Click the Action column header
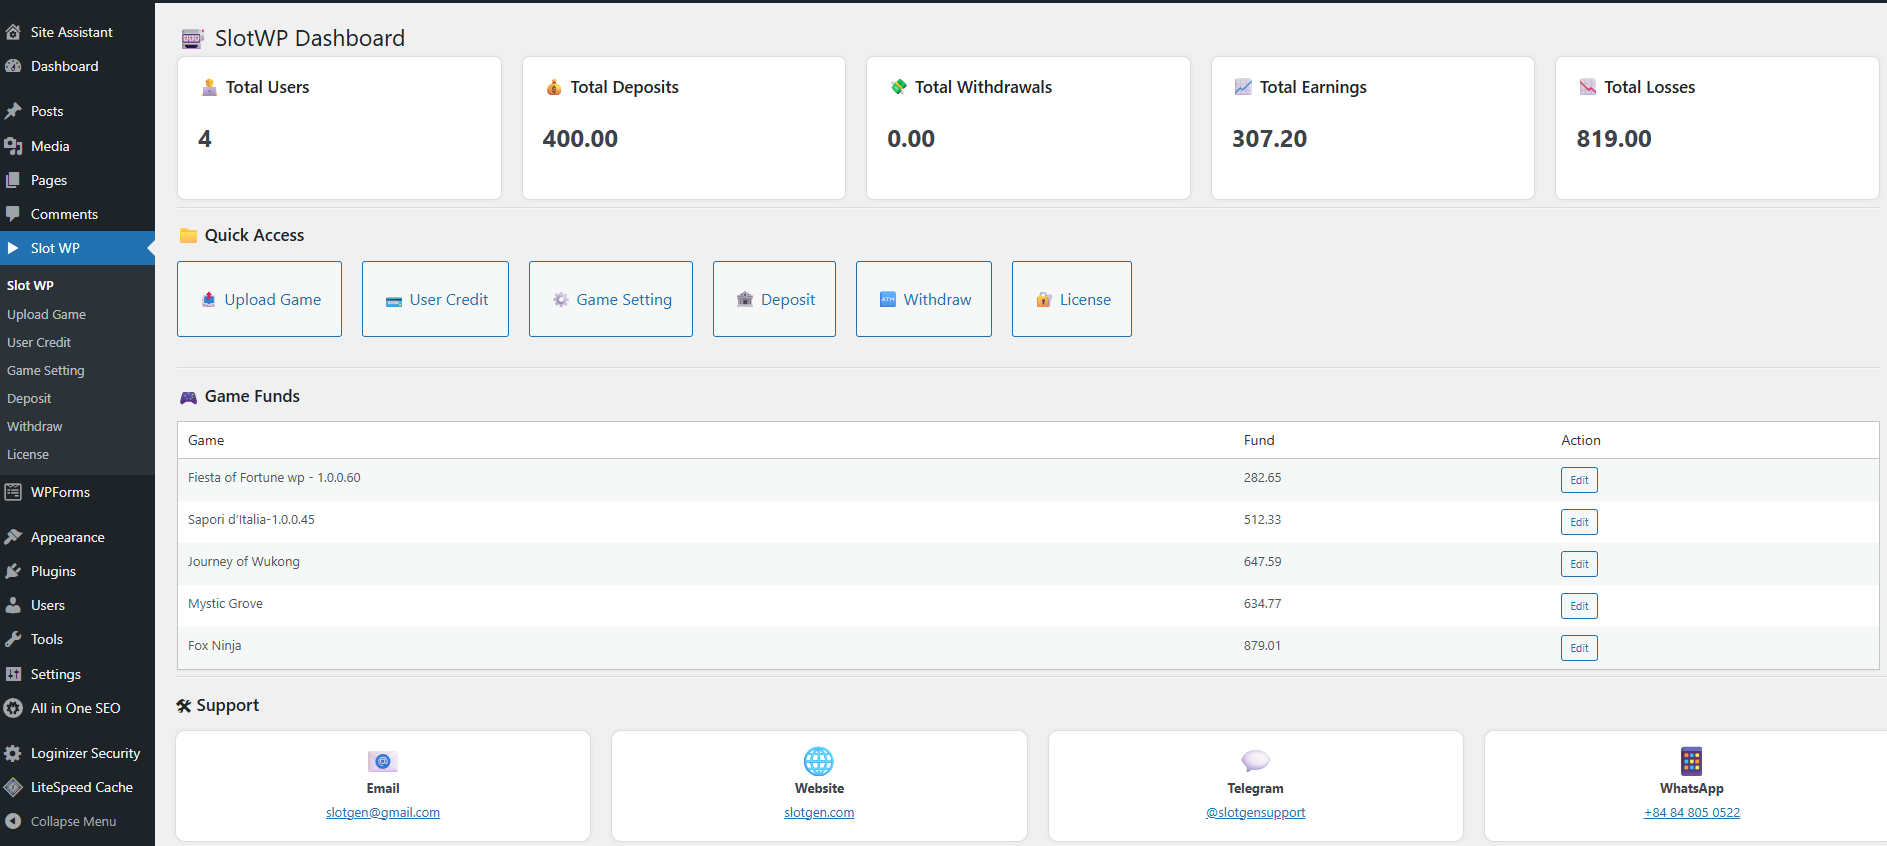This screenshot has height=846, width=1887. [1581, 440]
